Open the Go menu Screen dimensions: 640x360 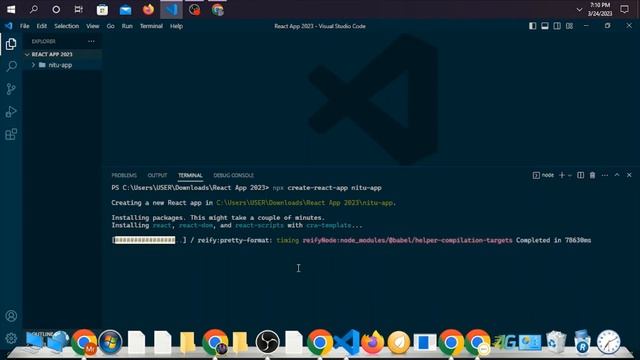111,26
